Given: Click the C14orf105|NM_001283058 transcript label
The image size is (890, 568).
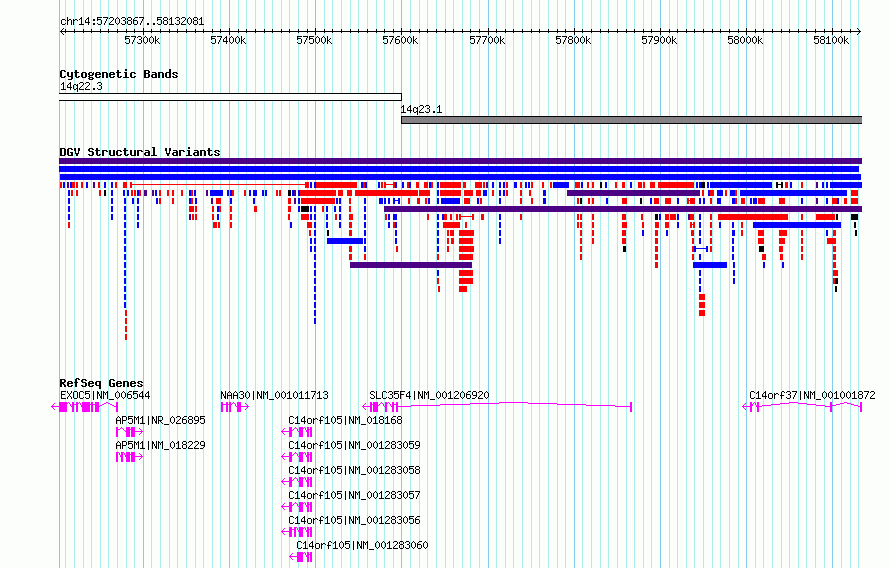Looking at the screenshot, I should 354,470.
